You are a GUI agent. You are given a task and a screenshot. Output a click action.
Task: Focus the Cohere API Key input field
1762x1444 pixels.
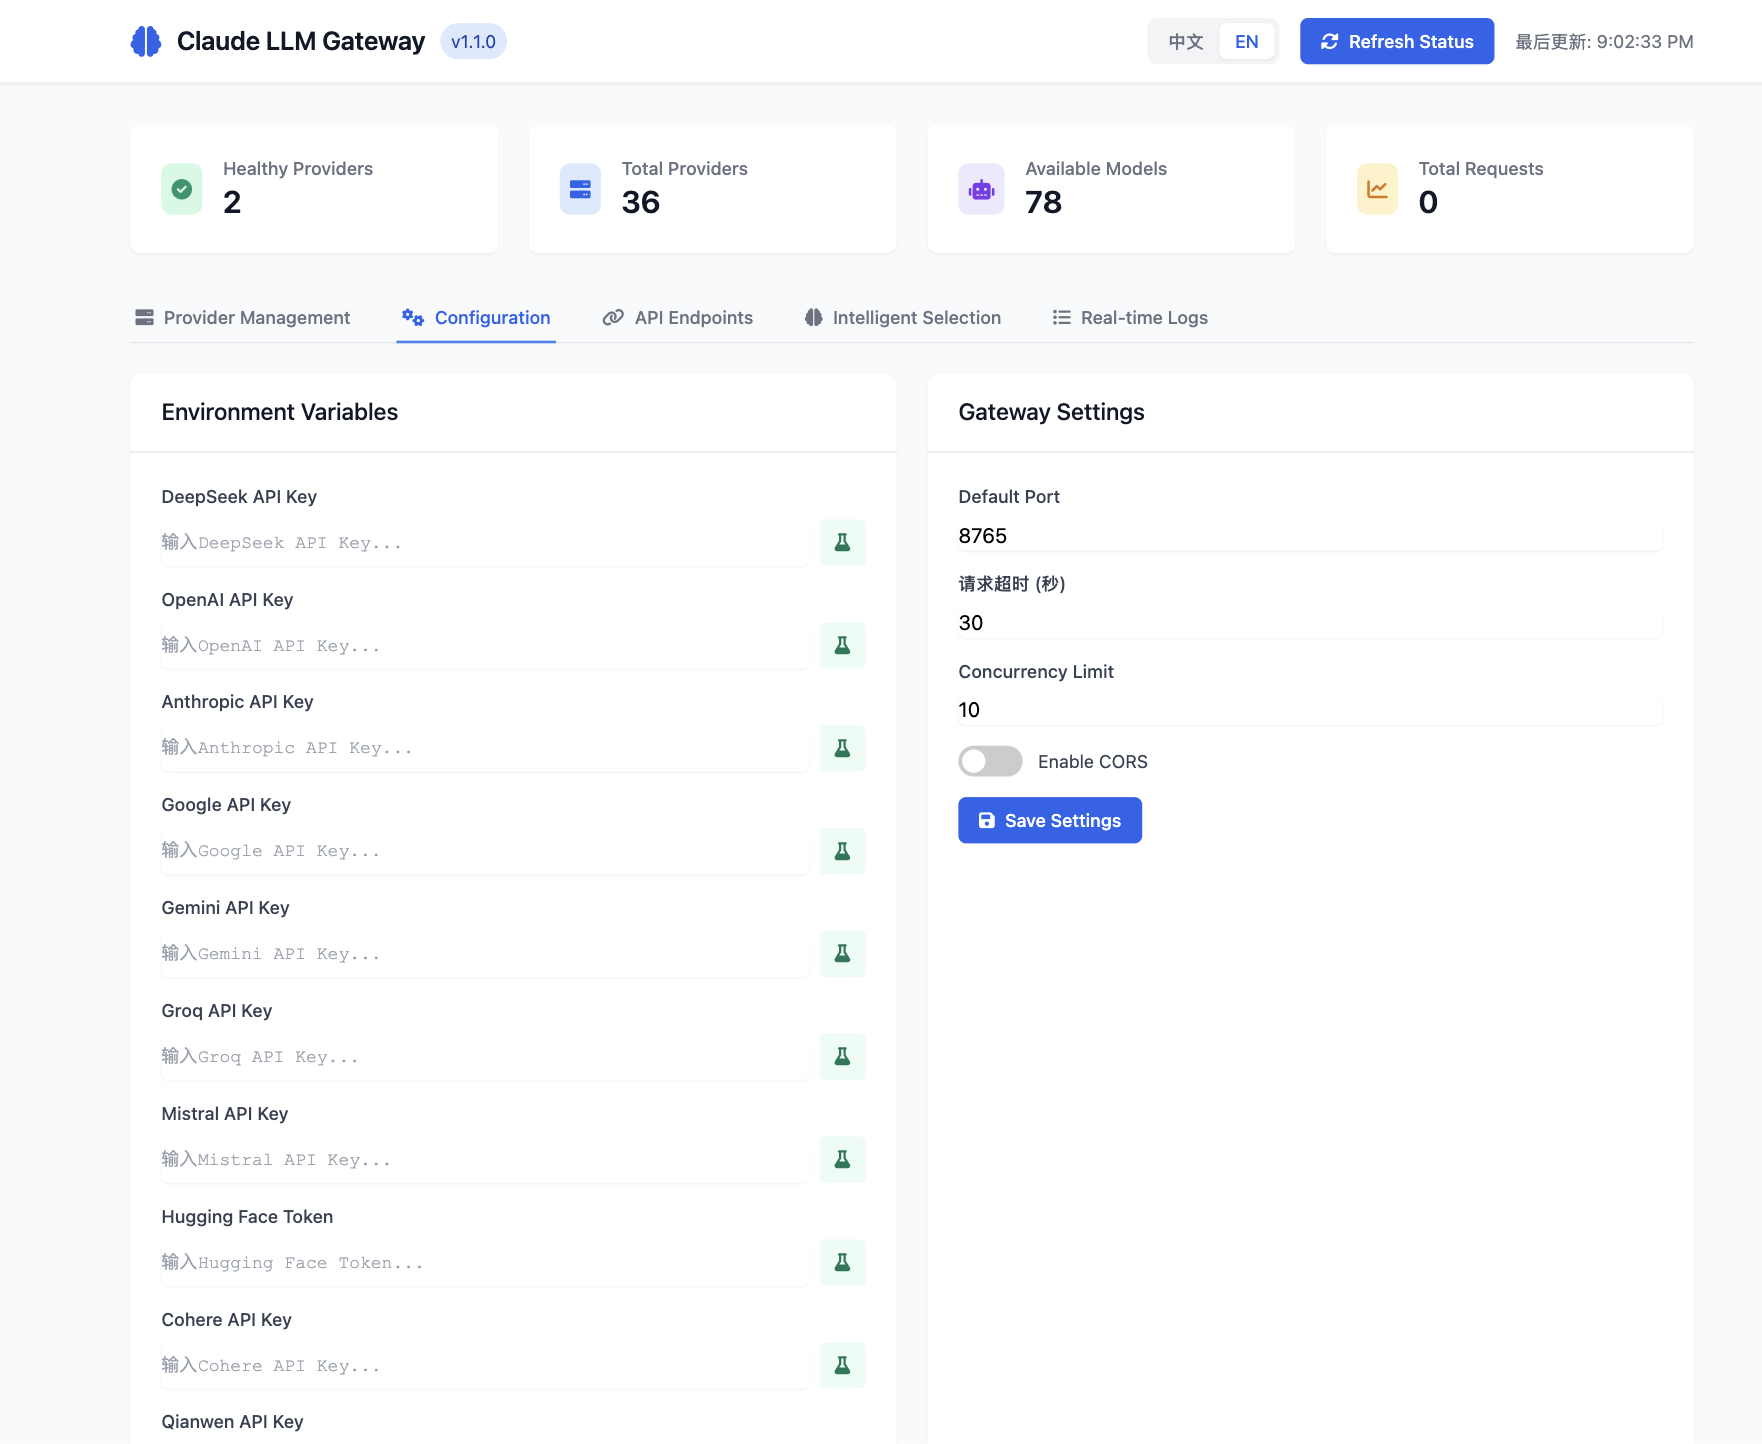(x=485, y=1366)
